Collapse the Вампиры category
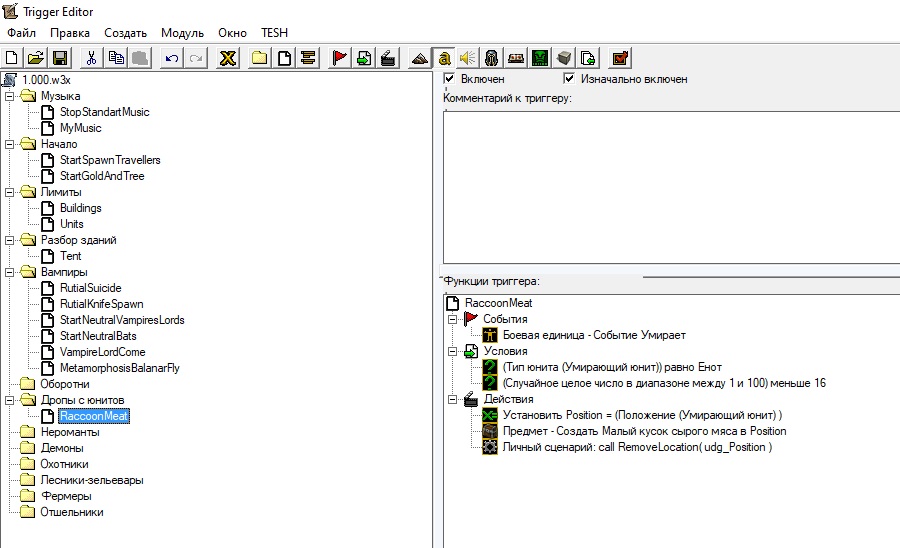 [x=10, y=272]
